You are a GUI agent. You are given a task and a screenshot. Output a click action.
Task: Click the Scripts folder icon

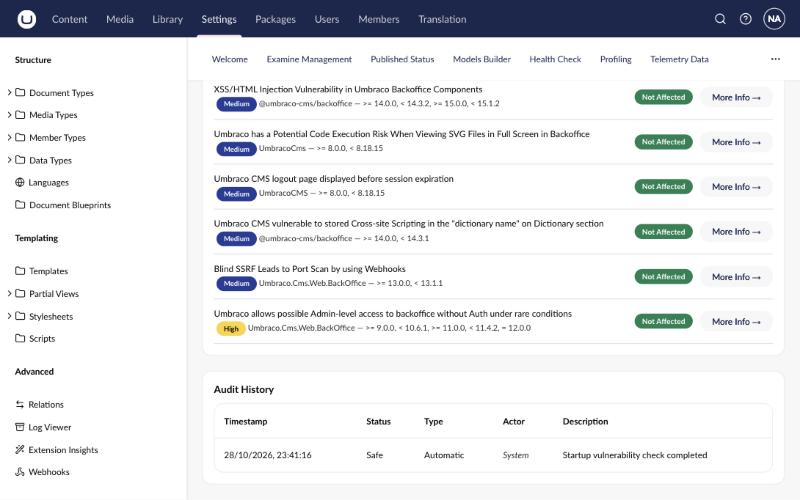tap(20, 338)
